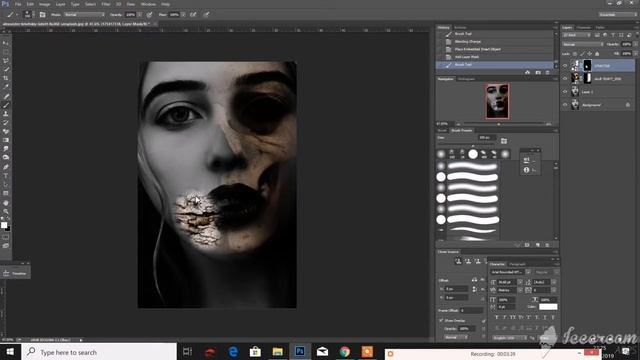The width and height of the screenshot is (640, 360).
Task: Select the Clone Stamp tool in the toolbox
Action: [x=6, y=114]
